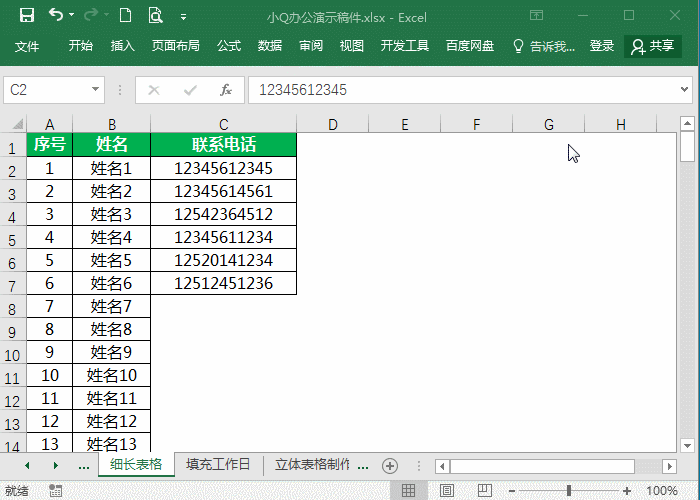This screenshot has width=700, height=500.
Task: Click next sheet navigation arrow
Action: pyautogui.click(x=55, y=466)
